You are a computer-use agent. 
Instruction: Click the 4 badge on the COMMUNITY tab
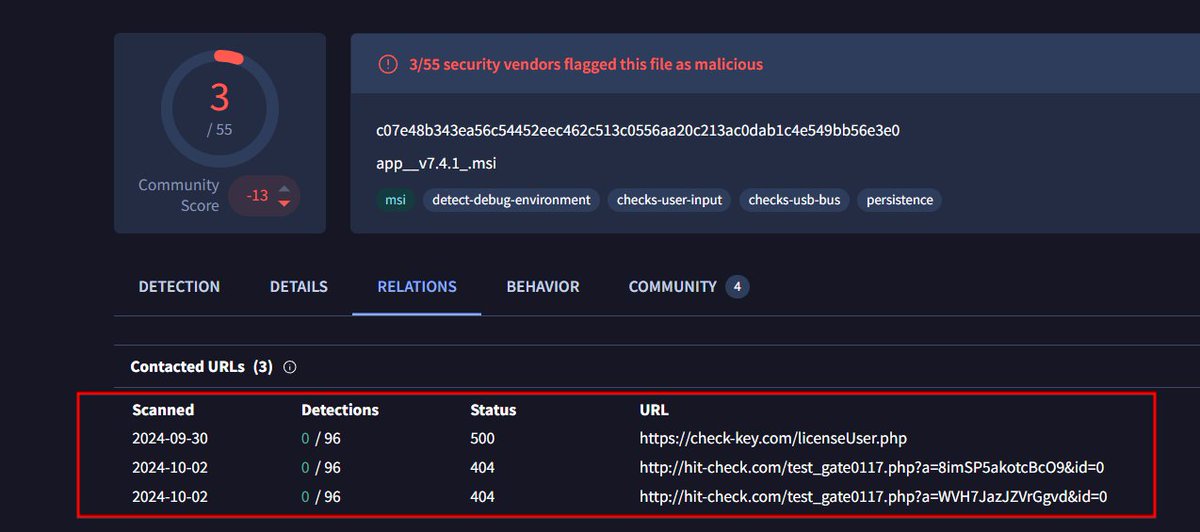coord(738,287)
